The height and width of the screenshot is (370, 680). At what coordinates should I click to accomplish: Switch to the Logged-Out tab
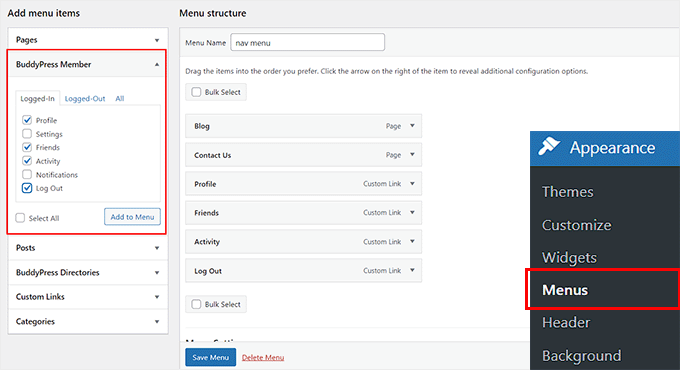pos(85,98)
